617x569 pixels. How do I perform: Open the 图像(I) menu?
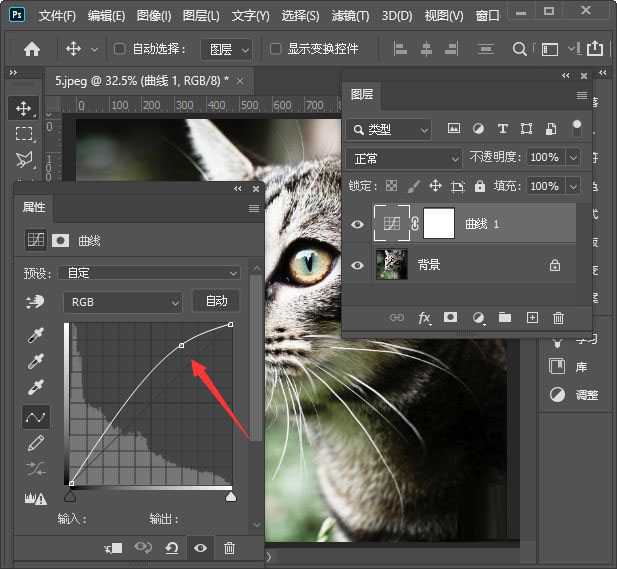pos(154,16)
